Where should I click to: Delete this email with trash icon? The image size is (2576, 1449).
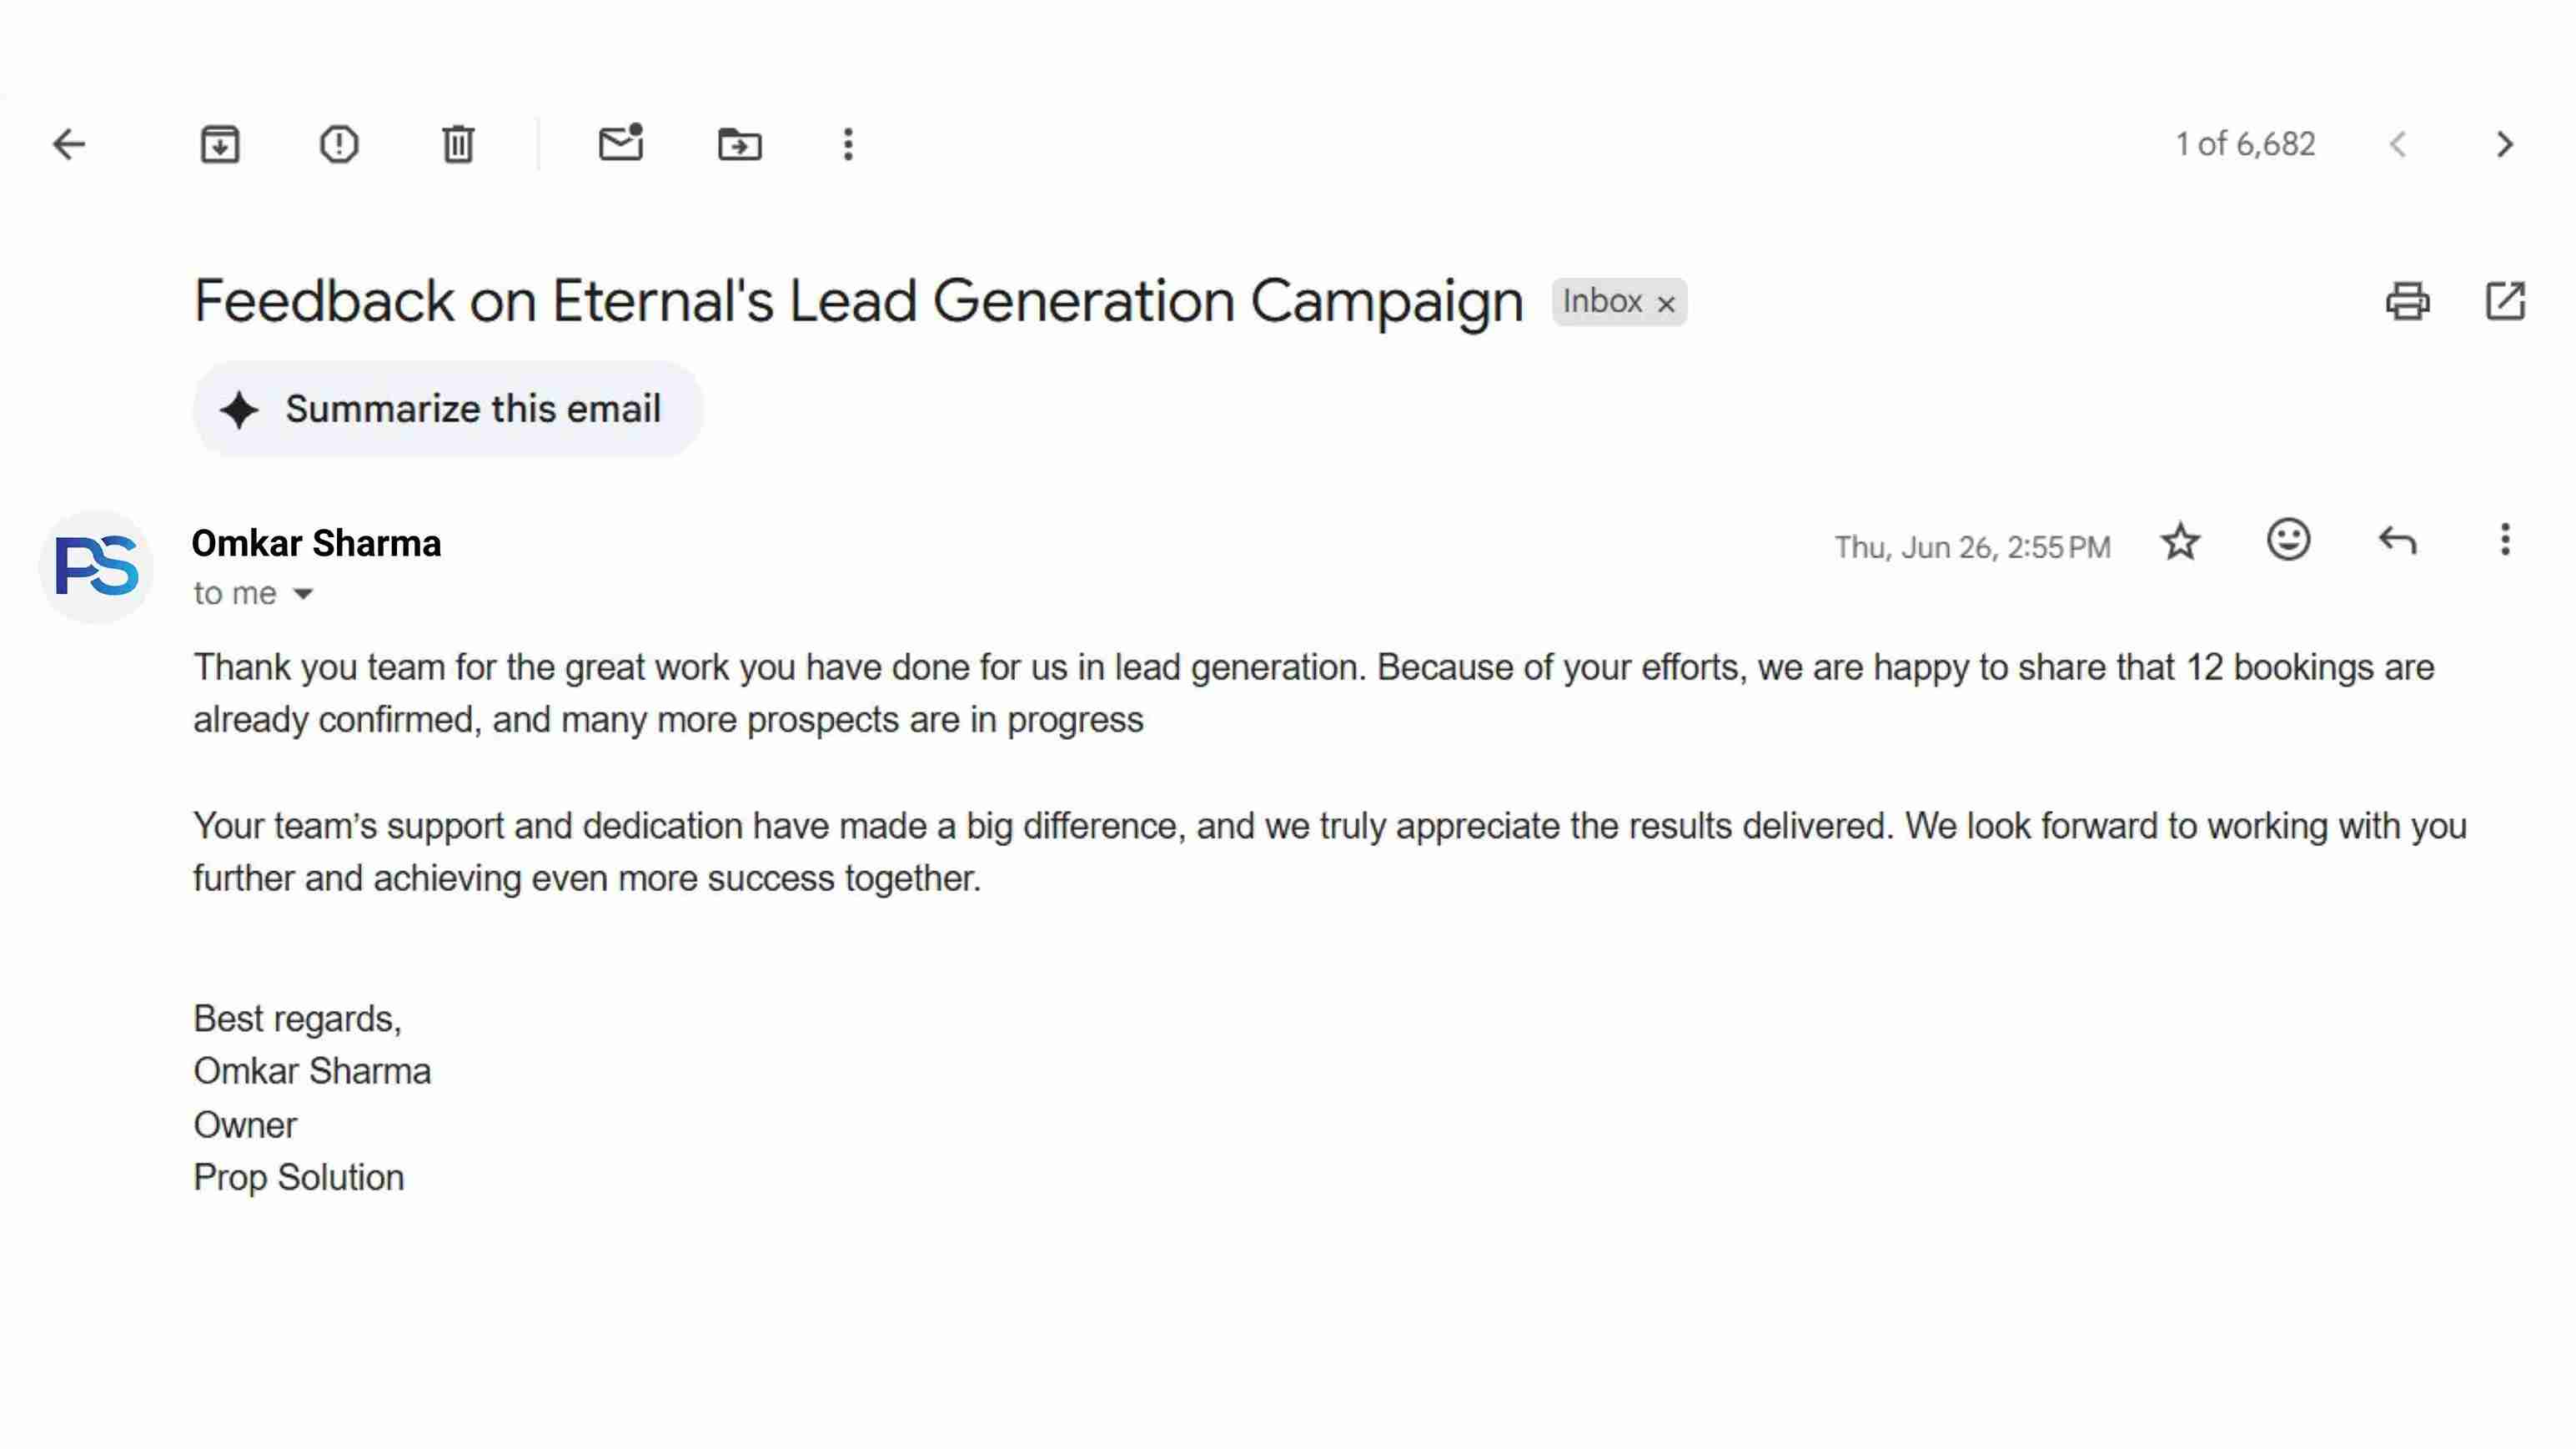(x=458, y=144)
